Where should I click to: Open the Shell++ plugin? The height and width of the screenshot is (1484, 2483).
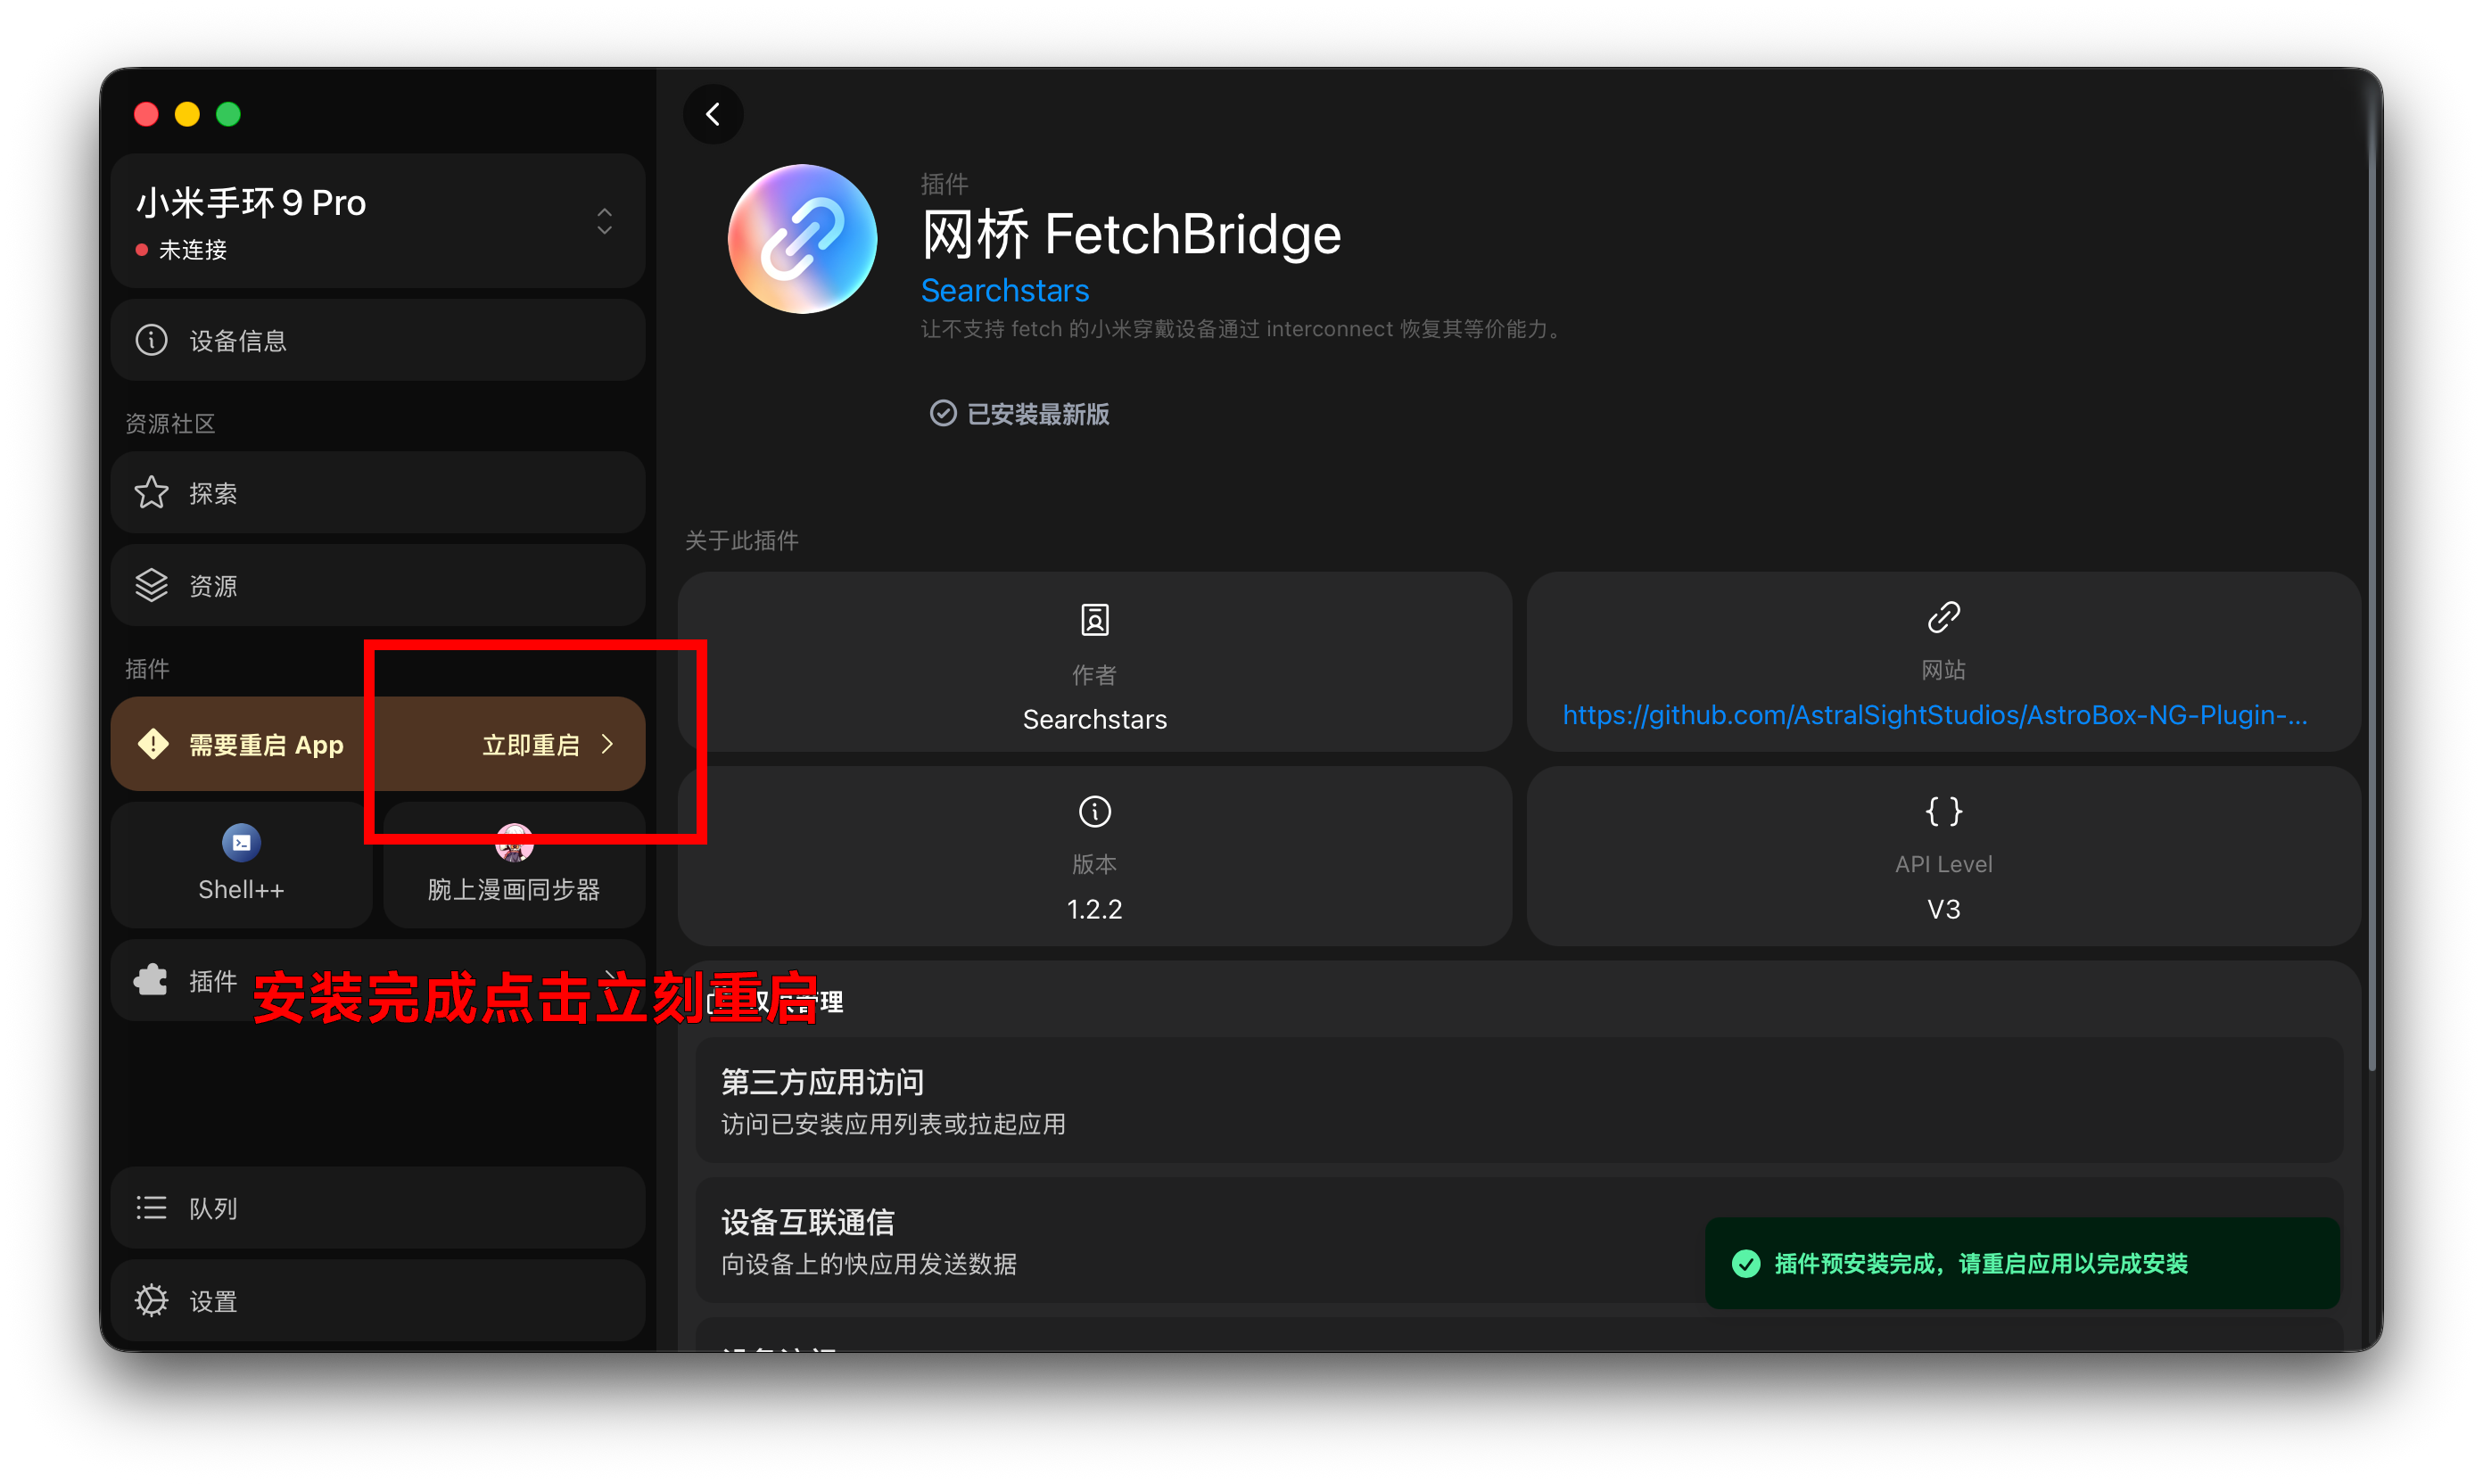241,864
